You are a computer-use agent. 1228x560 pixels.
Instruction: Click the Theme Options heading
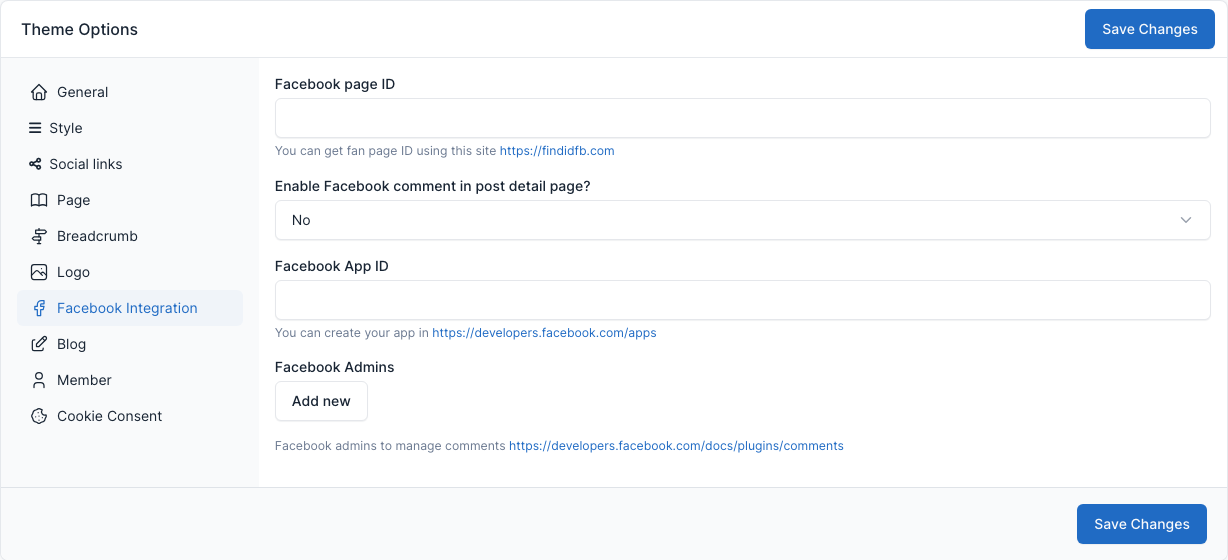pyautogui.click(x=80, y=29)
